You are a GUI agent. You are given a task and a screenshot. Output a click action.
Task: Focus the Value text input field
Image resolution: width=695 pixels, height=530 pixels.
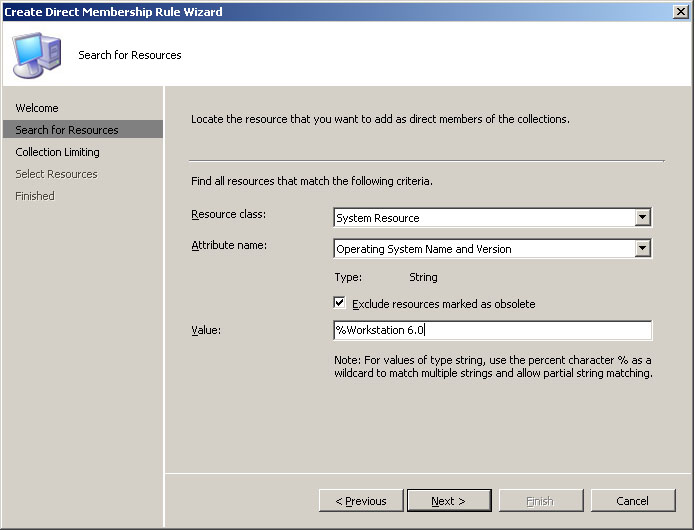(492, 330)
